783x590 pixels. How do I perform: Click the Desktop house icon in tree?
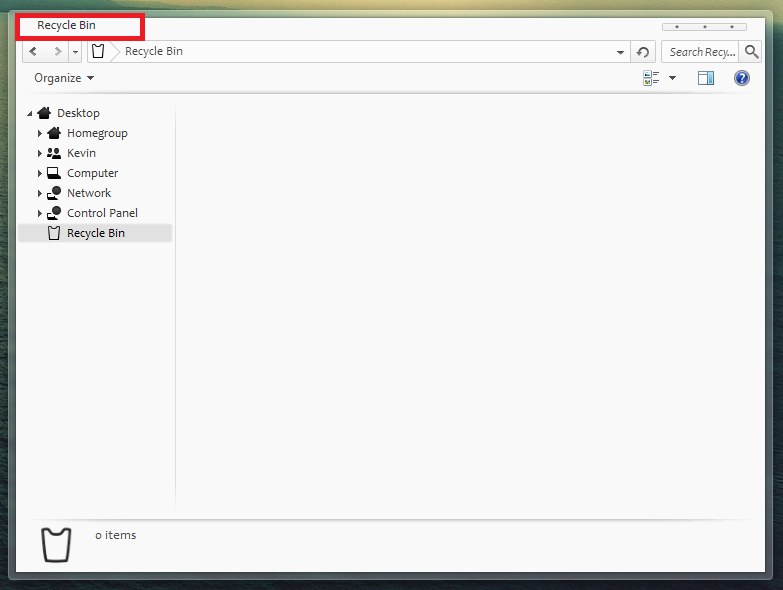point(44,113)
